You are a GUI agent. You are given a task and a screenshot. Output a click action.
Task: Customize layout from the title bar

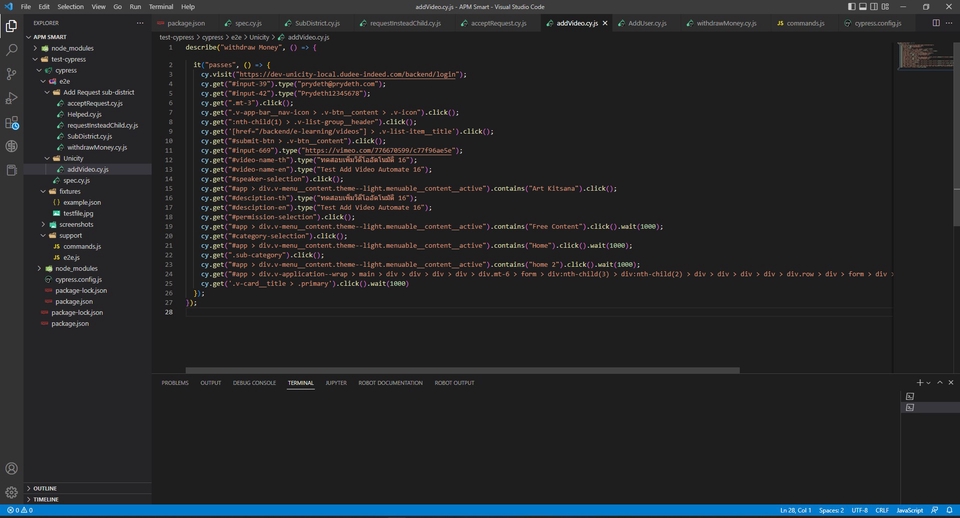pyautogui.click(x=885, y=7)
